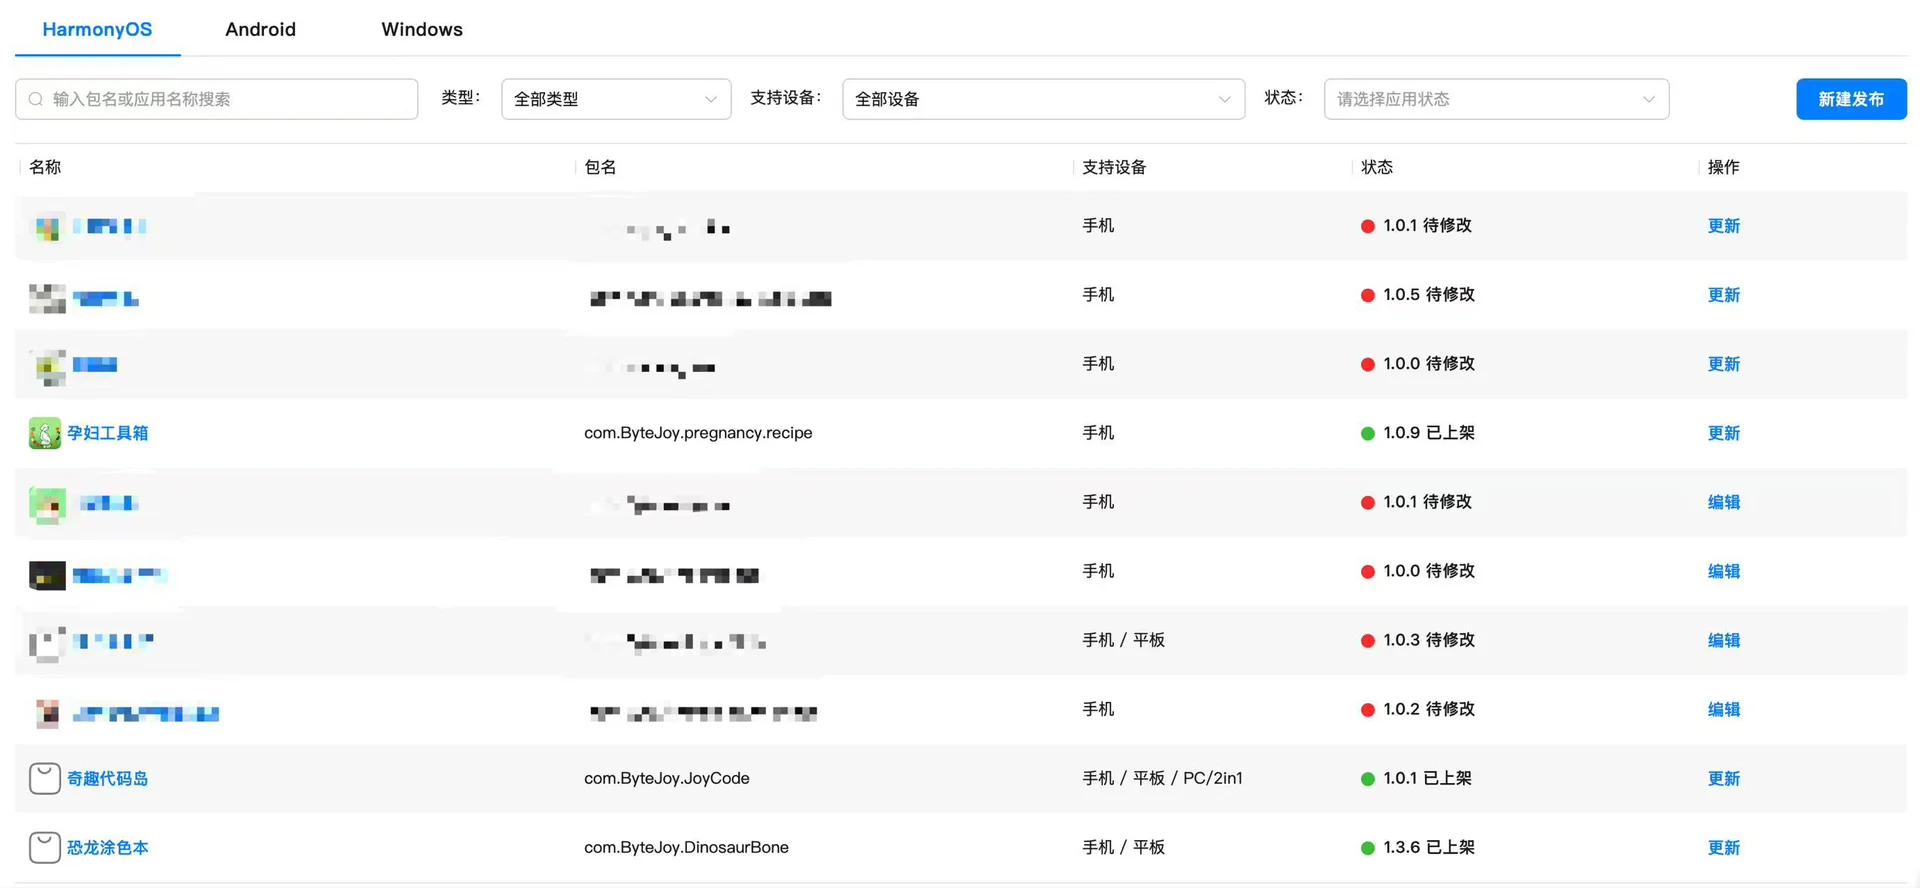Click 更新 for 恐龙涂色本
This screenshot has height=888, width=1920.
click(x=1724, y=847)
